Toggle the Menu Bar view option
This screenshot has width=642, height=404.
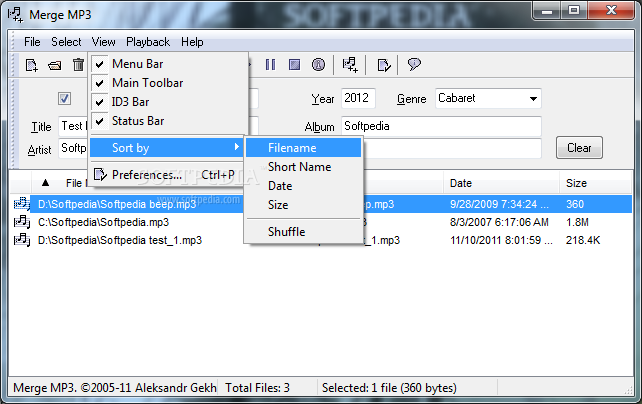pyautogui.click(x=170, y=64)
